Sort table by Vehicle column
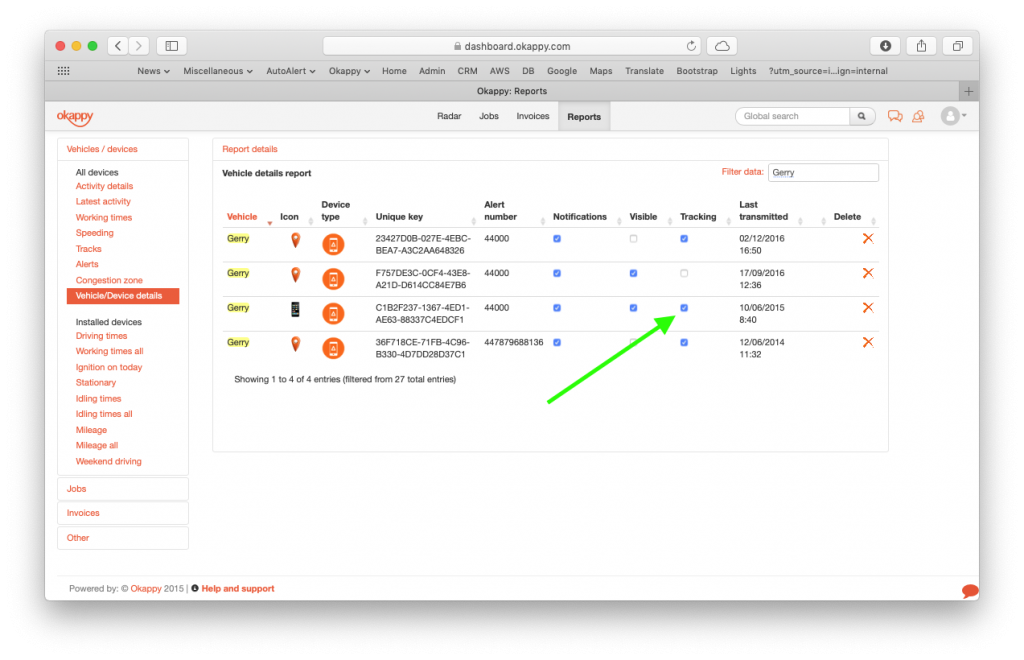 tap(242, 217)
